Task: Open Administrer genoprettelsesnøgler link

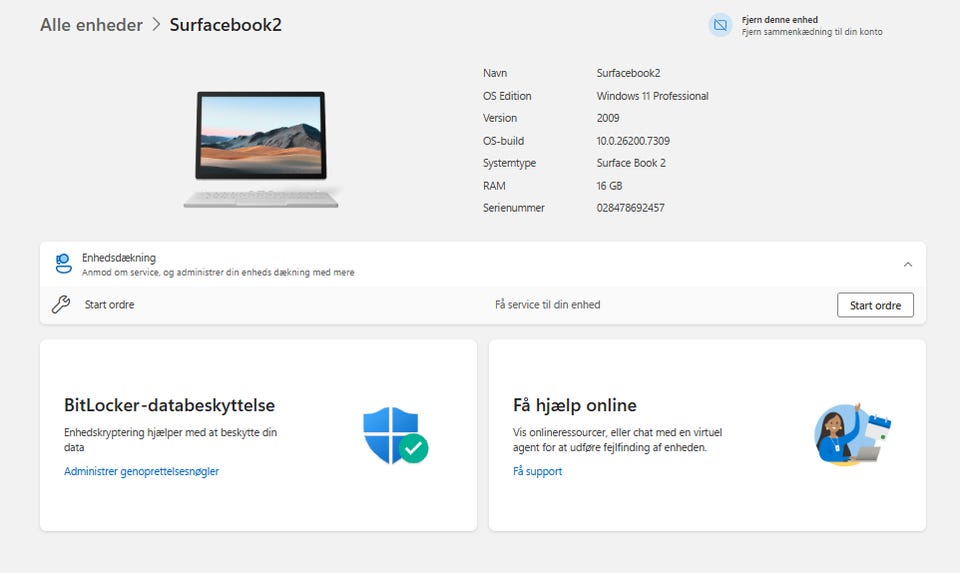Action: [x=141, y=471]
